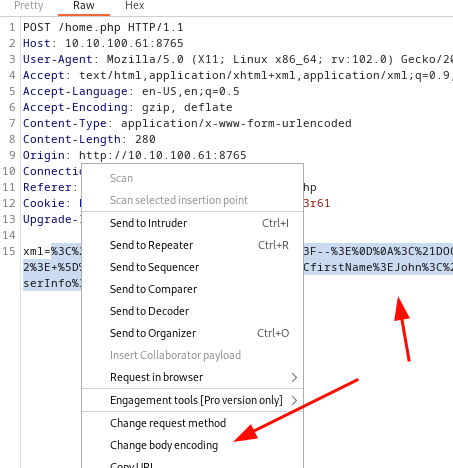The width and height of the screenshot is (453, 468).
Task: Click the POST /home.php request line
Action: pos(103,27)
